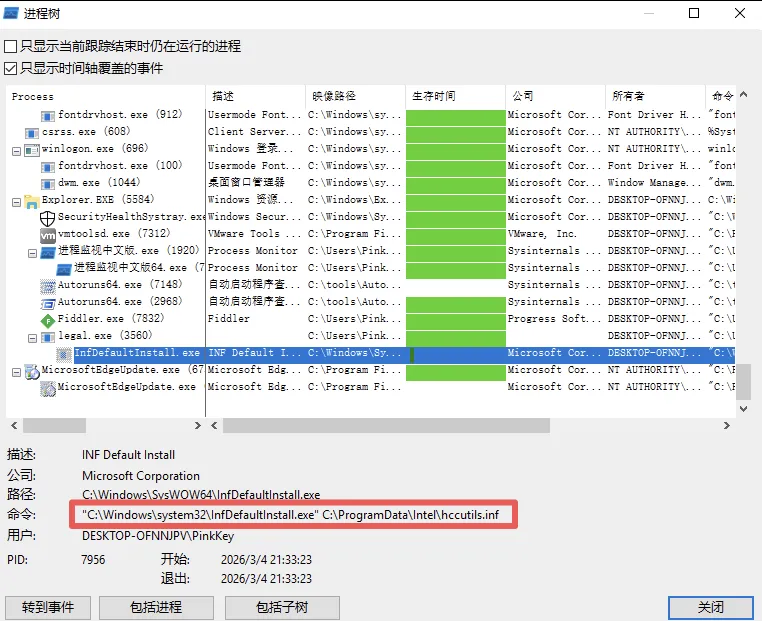Collapse the MicrosoftEdgeUpdate.exe tree node
The height and width of the screenshot is (621, 762).
tap(17, 372)
